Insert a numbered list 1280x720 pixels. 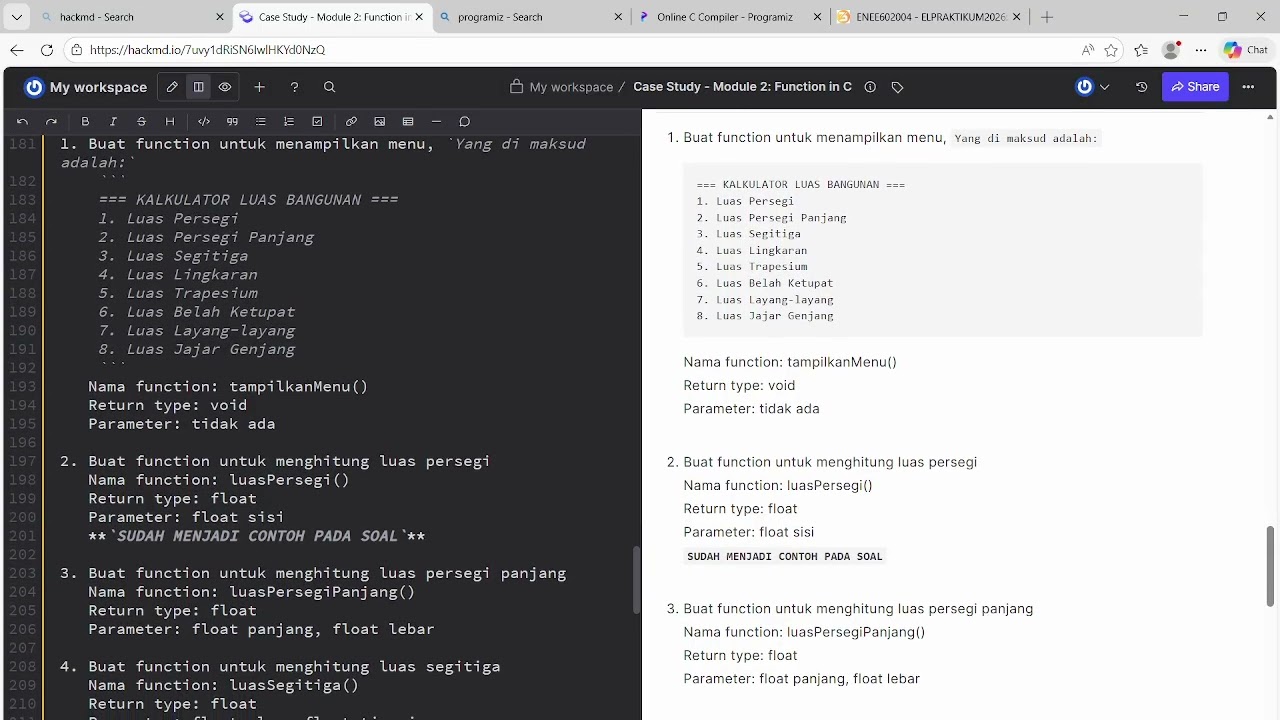point(289,121)
